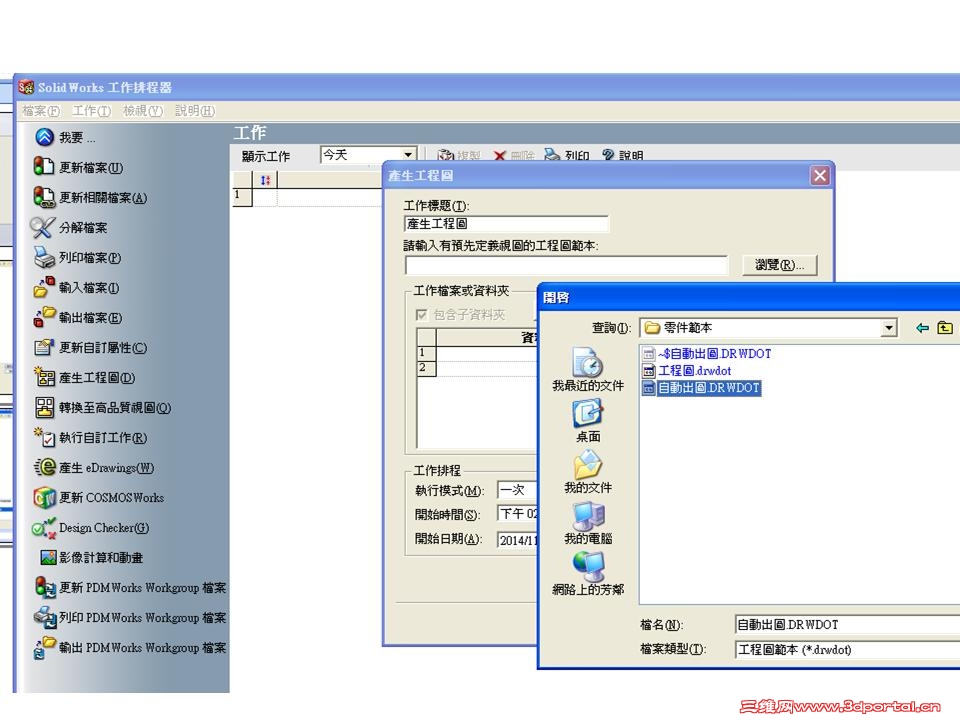Select the 產生 eDrawings(W) icon
Screen dimensions: 960x720
coord(45,467)
